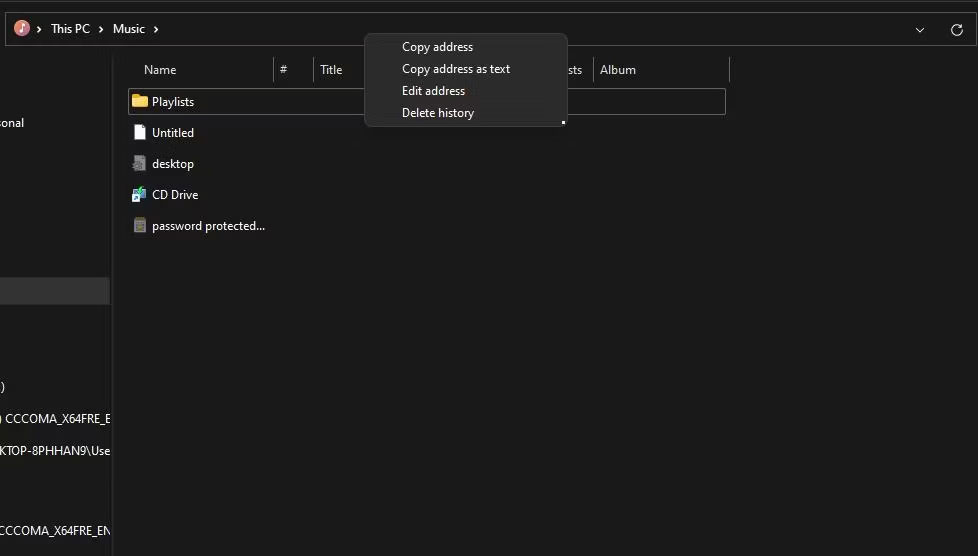Select the CD Drive item name
This screenshot has height=556, width=978.
[x=175, y=195]
